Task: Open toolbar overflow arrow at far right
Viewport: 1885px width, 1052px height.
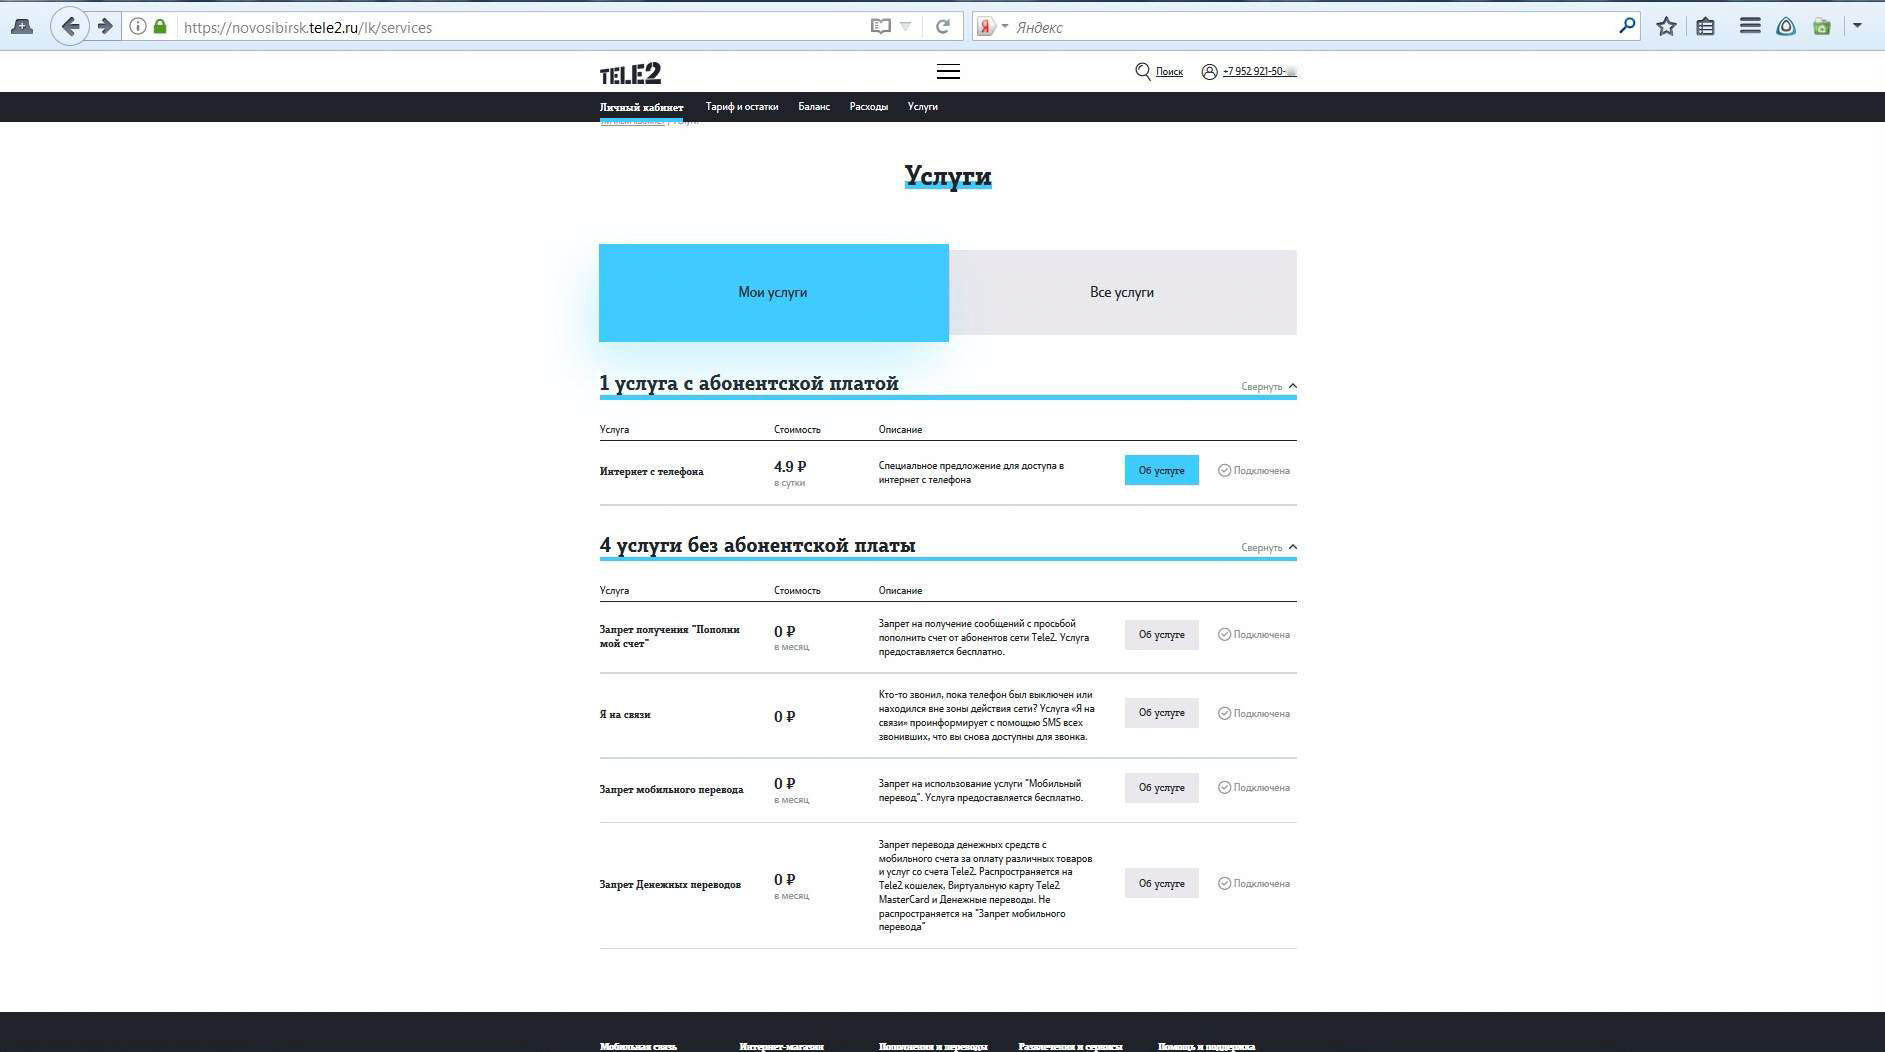Action: tap(1857, 26)
